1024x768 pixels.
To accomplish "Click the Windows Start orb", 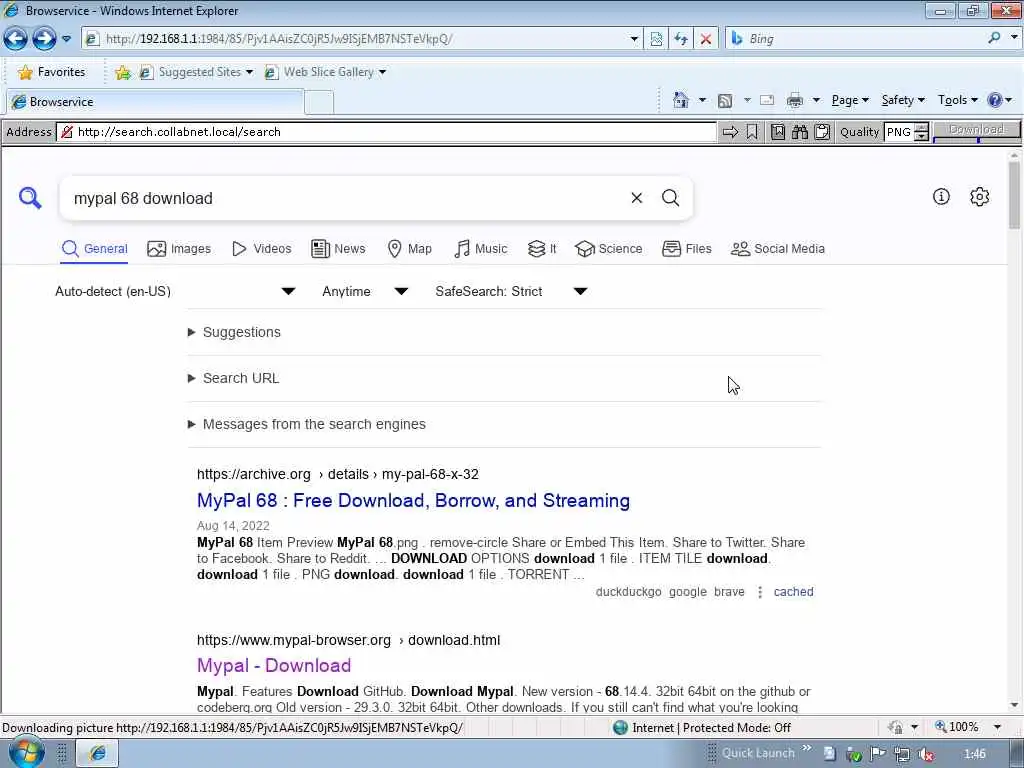I will (x=26, y=753).
